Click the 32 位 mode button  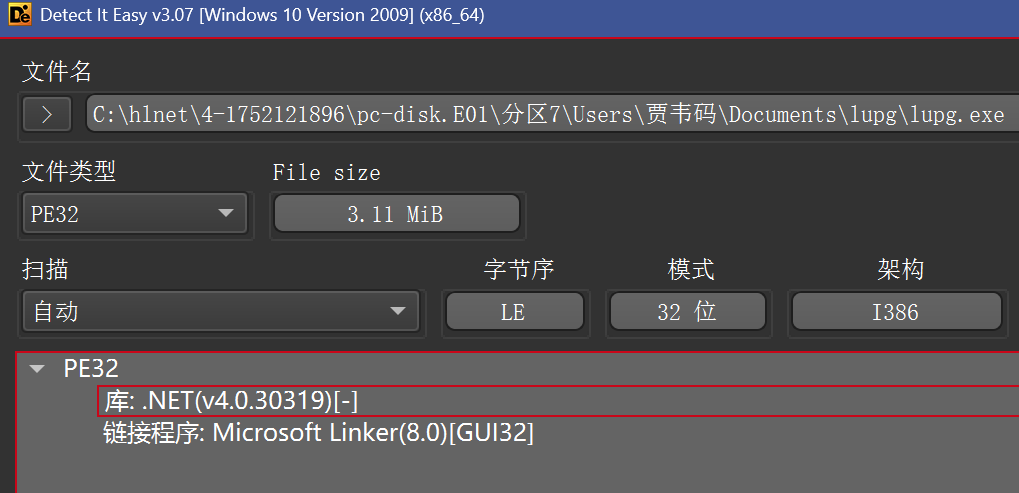pyautogui.click(x=686, y=312)
